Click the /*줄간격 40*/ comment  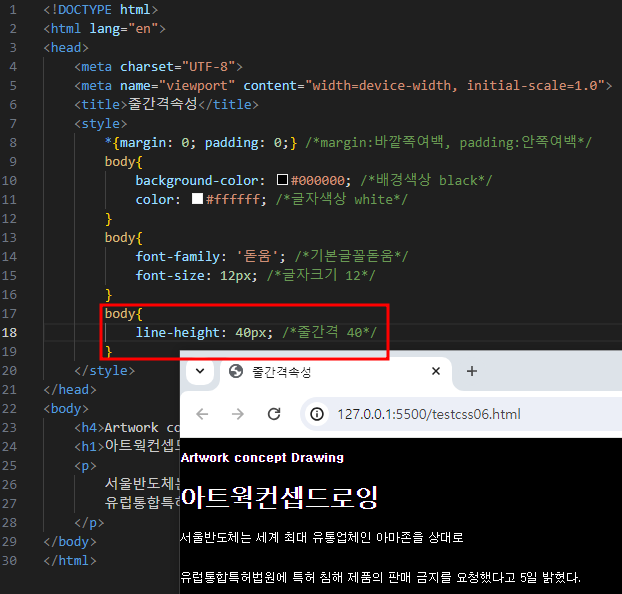[329, 333]
